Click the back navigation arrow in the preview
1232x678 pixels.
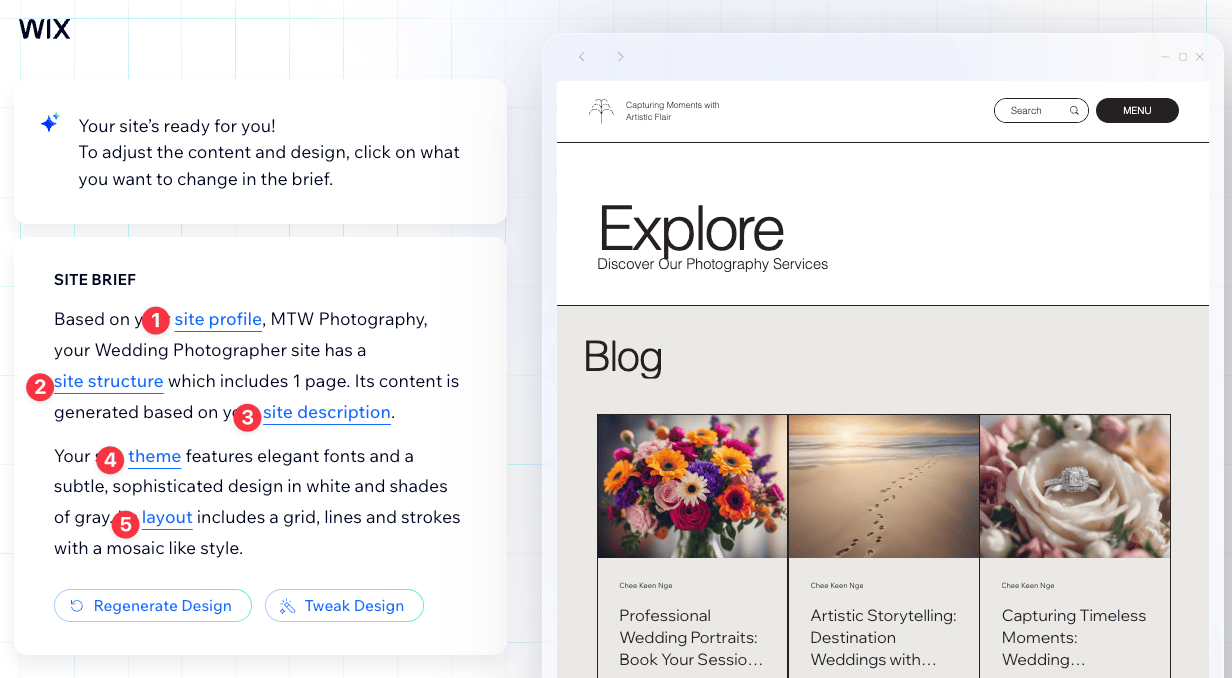pyautogui.click(x=582, y=57)
